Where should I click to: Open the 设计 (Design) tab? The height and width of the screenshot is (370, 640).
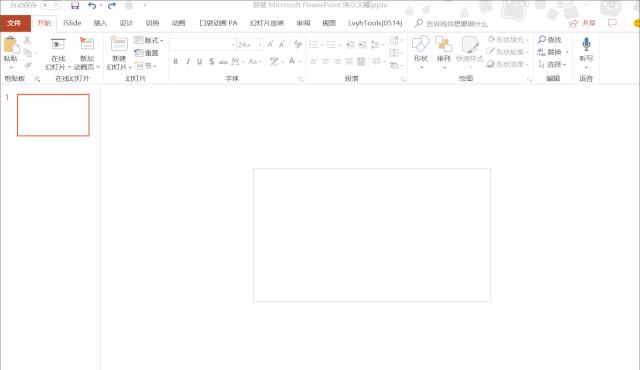pos(126,23)
